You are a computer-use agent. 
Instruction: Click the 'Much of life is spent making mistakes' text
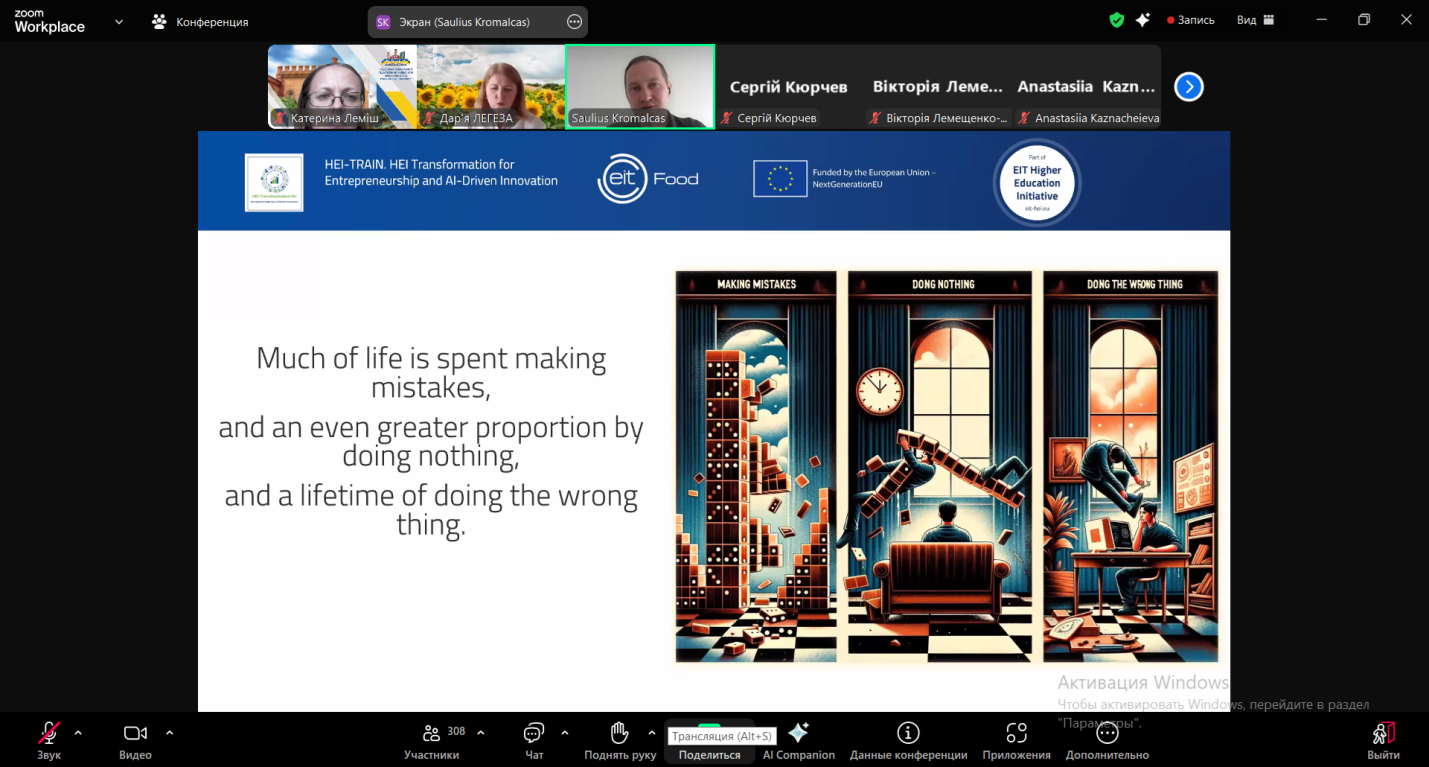pos(431,372)
